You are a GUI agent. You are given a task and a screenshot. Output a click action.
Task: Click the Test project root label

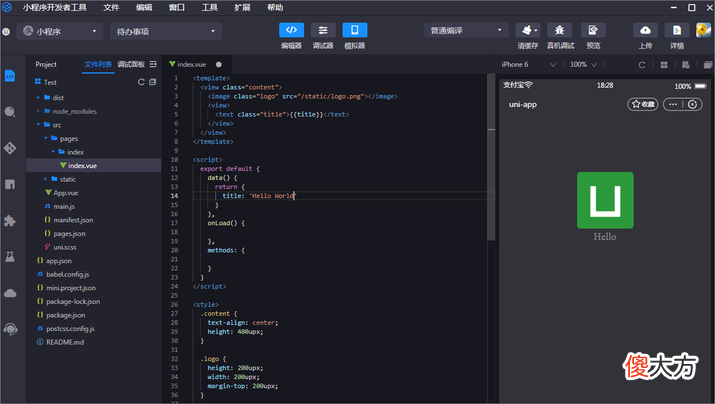pos(50,82)
